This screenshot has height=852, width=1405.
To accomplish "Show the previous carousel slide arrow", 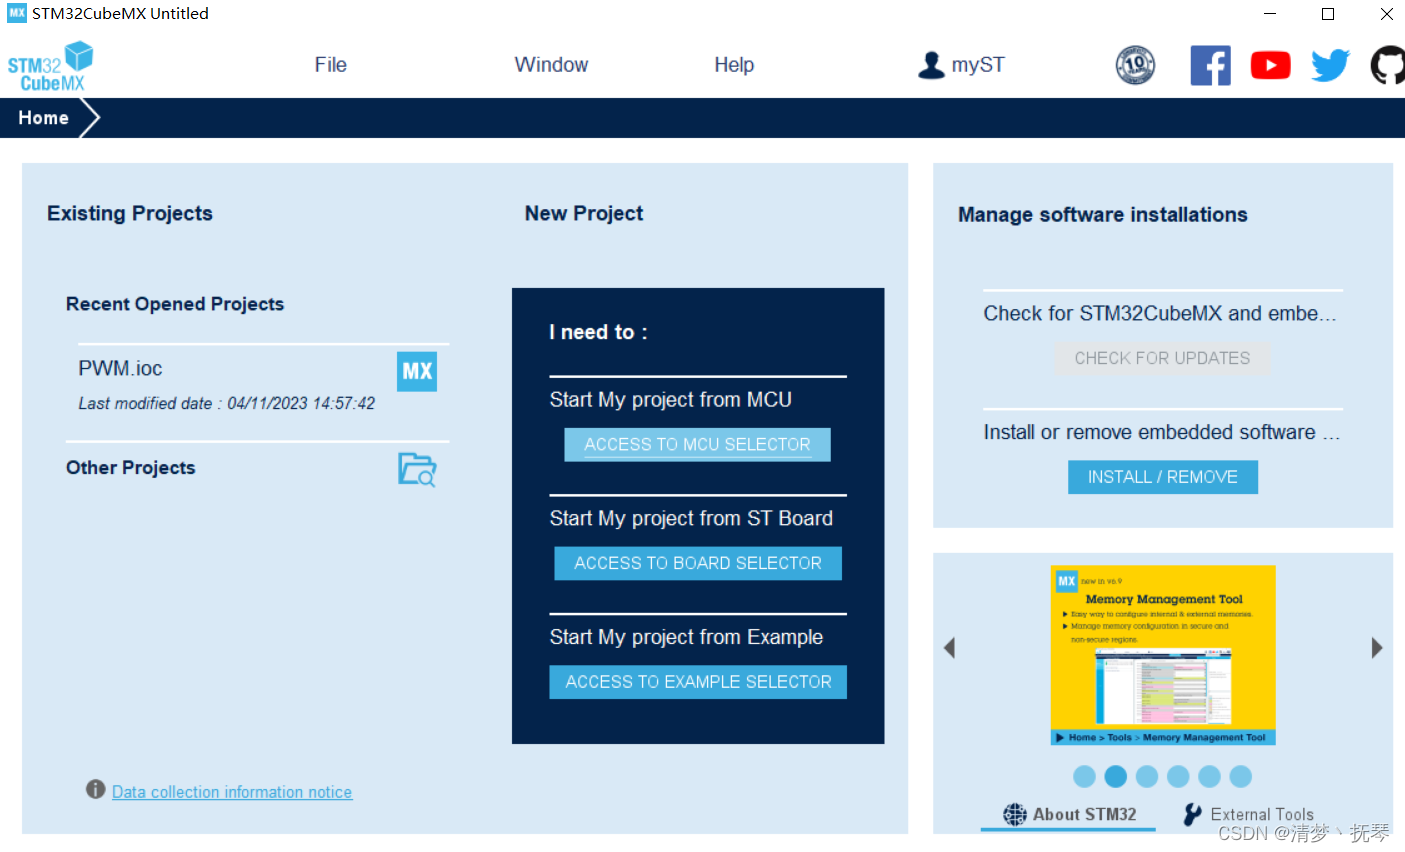I will (x=950, y=648).
